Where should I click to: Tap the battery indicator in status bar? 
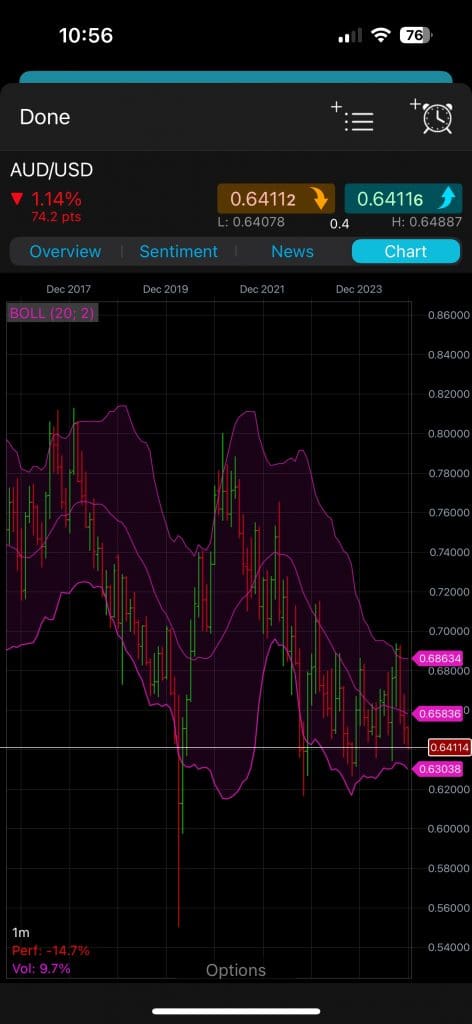(x=417, y=35)
